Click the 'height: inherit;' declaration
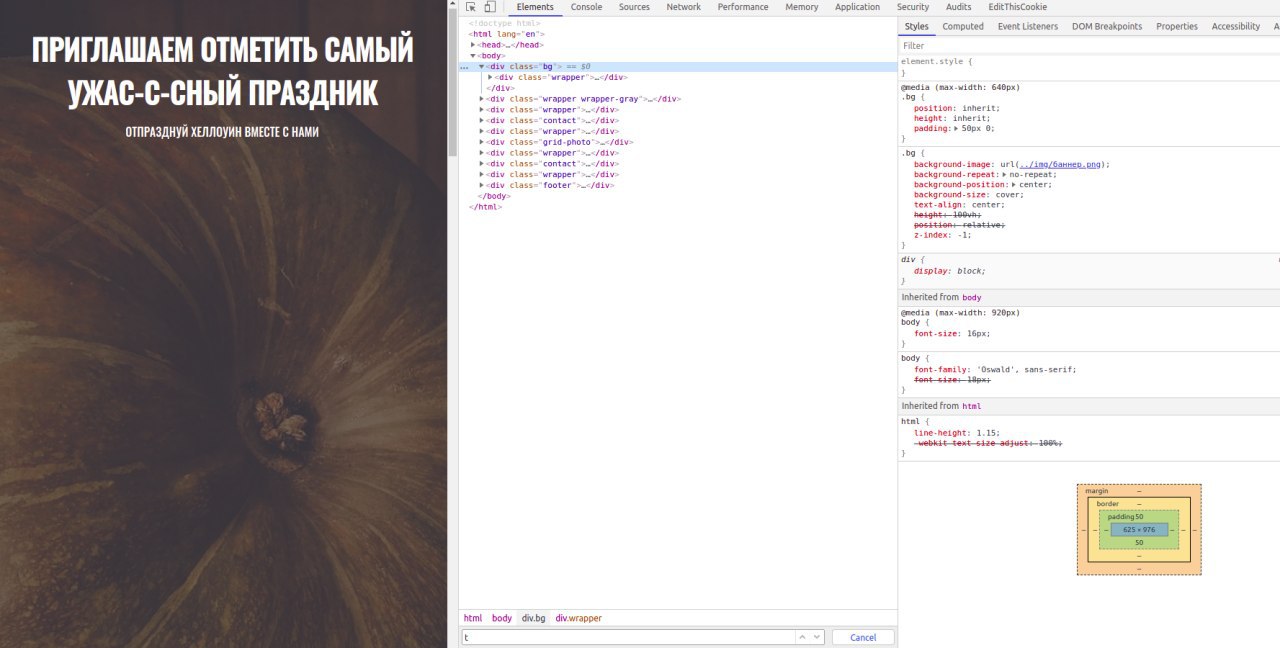The width and height of the screenshot is (1280, 648). (x=952, y=118)
